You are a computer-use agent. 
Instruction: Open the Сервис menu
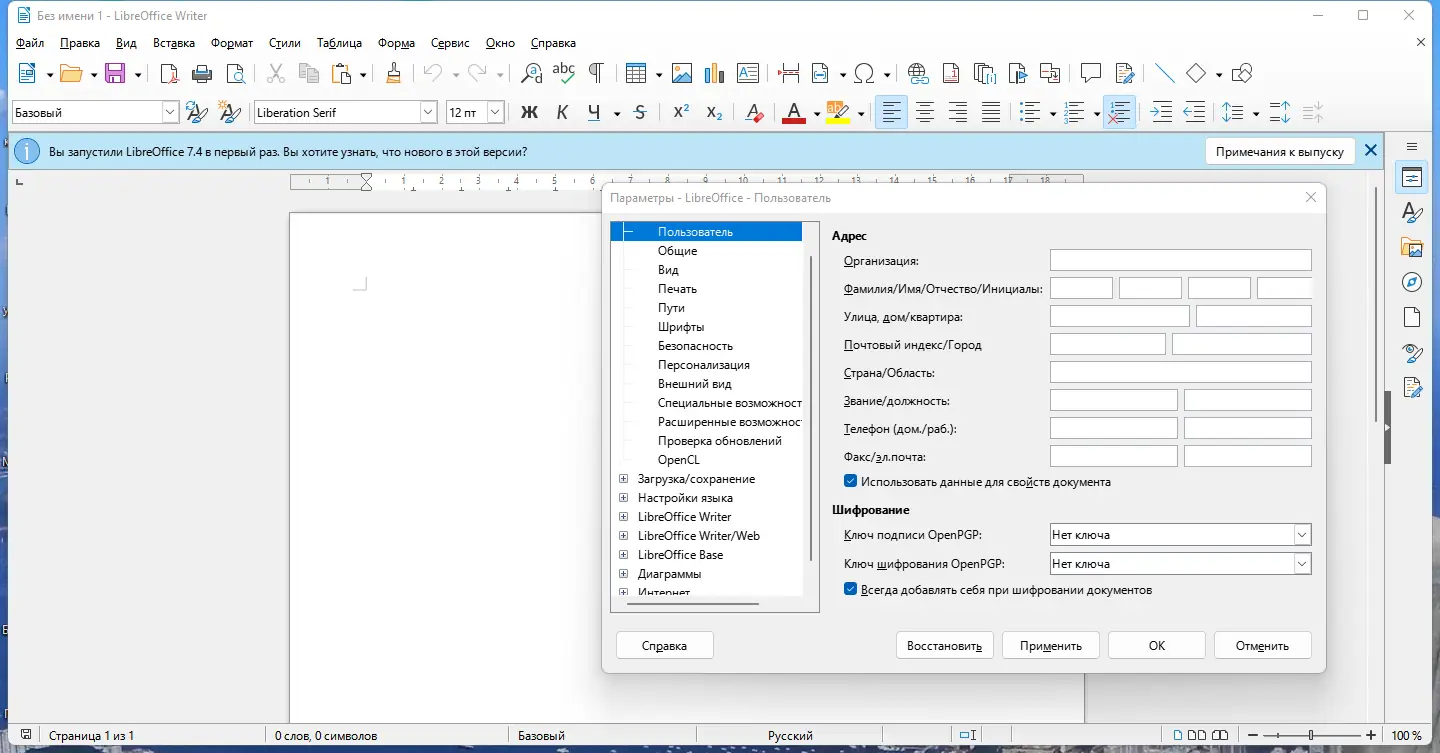(450, 43)
